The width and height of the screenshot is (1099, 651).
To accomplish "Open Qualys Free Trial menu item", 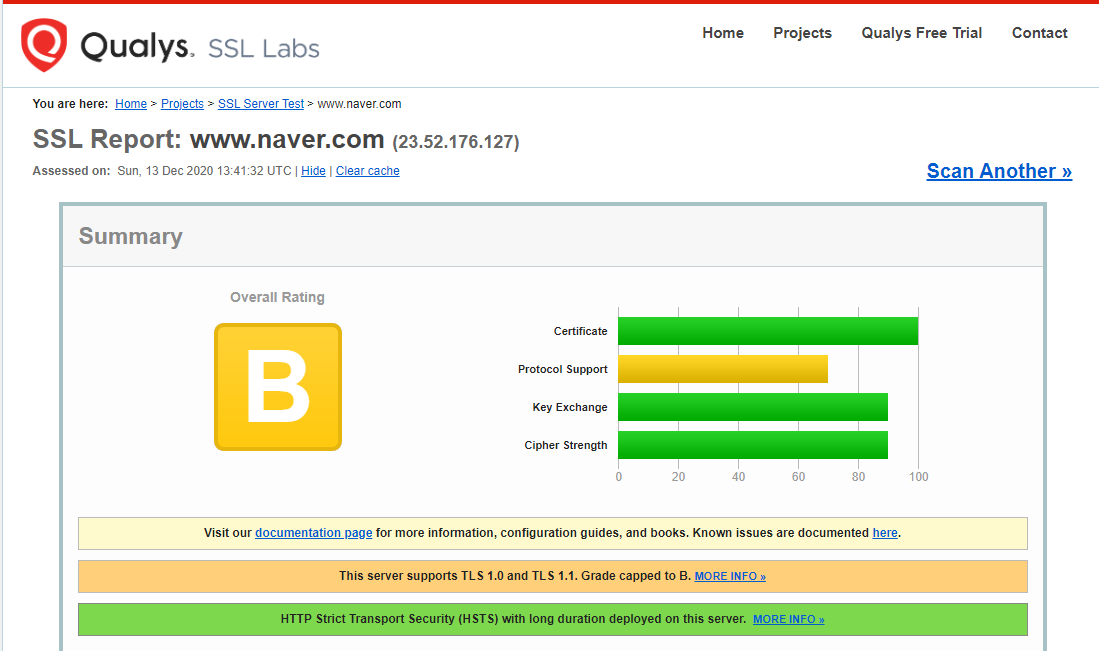I will coord(921,33).
